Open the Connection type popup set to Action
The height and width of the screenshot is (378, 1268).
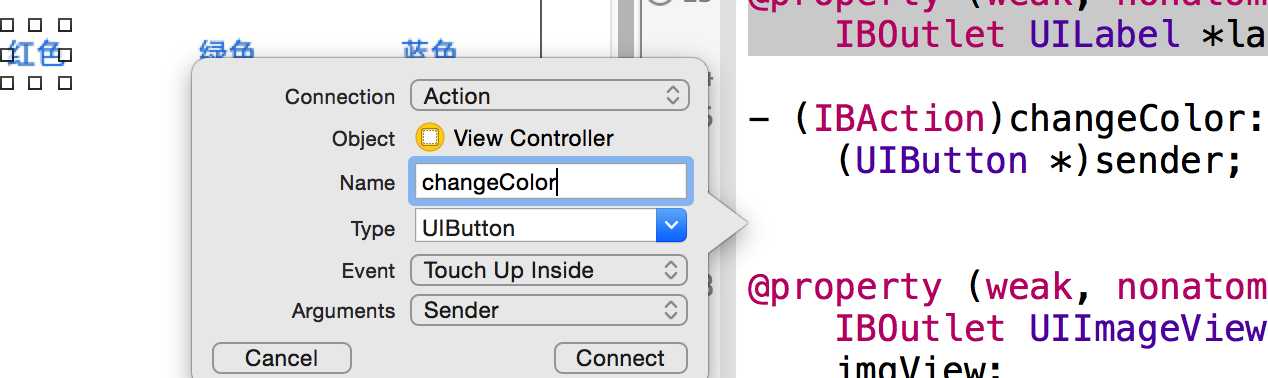(549, 96)
